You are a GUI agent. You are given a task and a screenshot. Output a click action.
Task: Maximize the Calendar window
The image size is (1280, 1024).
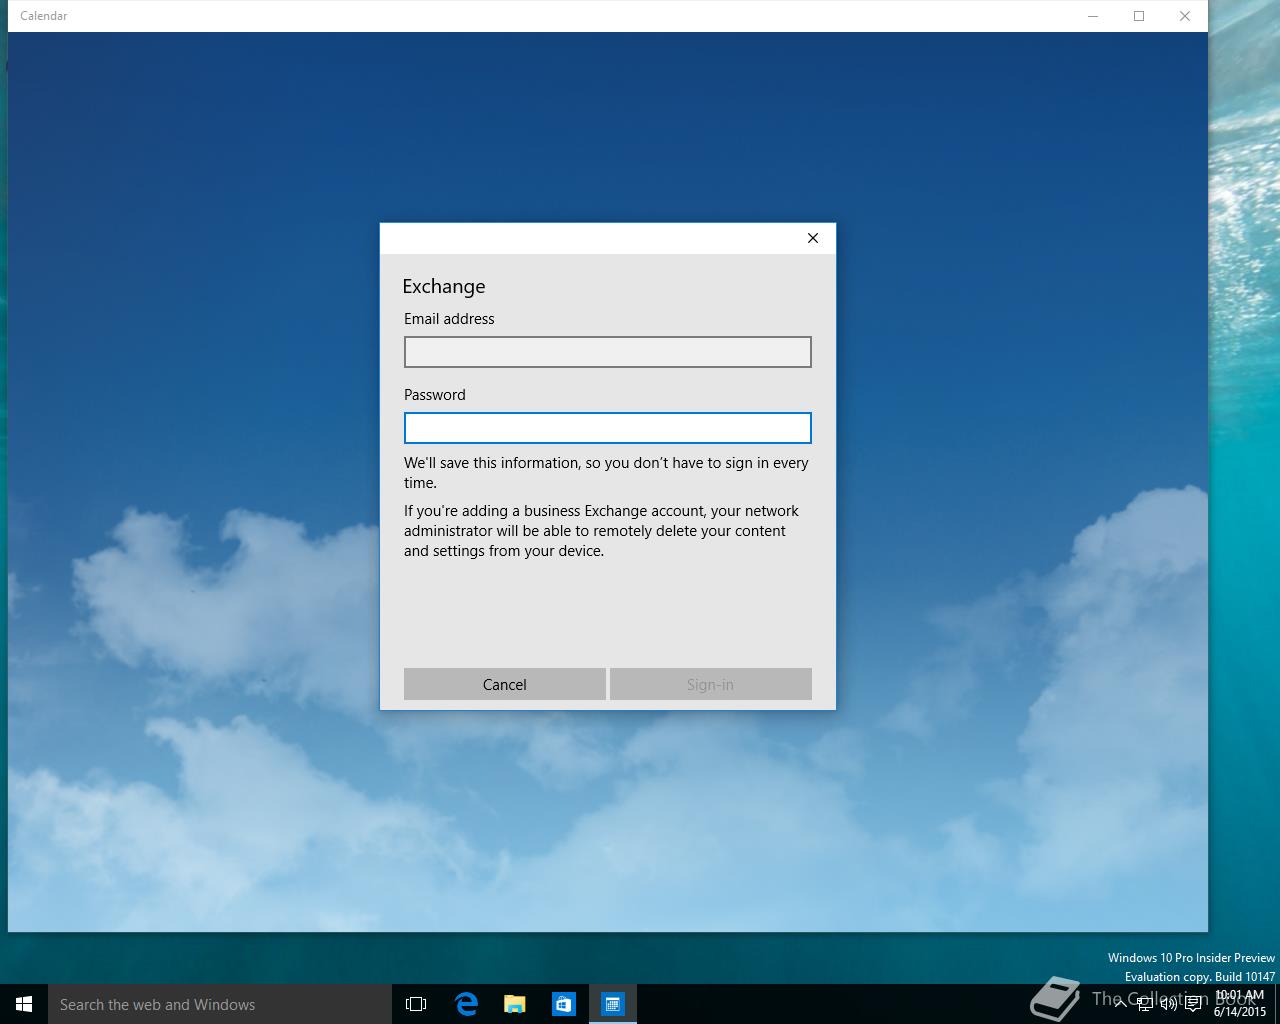pyautogui.click(x=1139, y=16)
